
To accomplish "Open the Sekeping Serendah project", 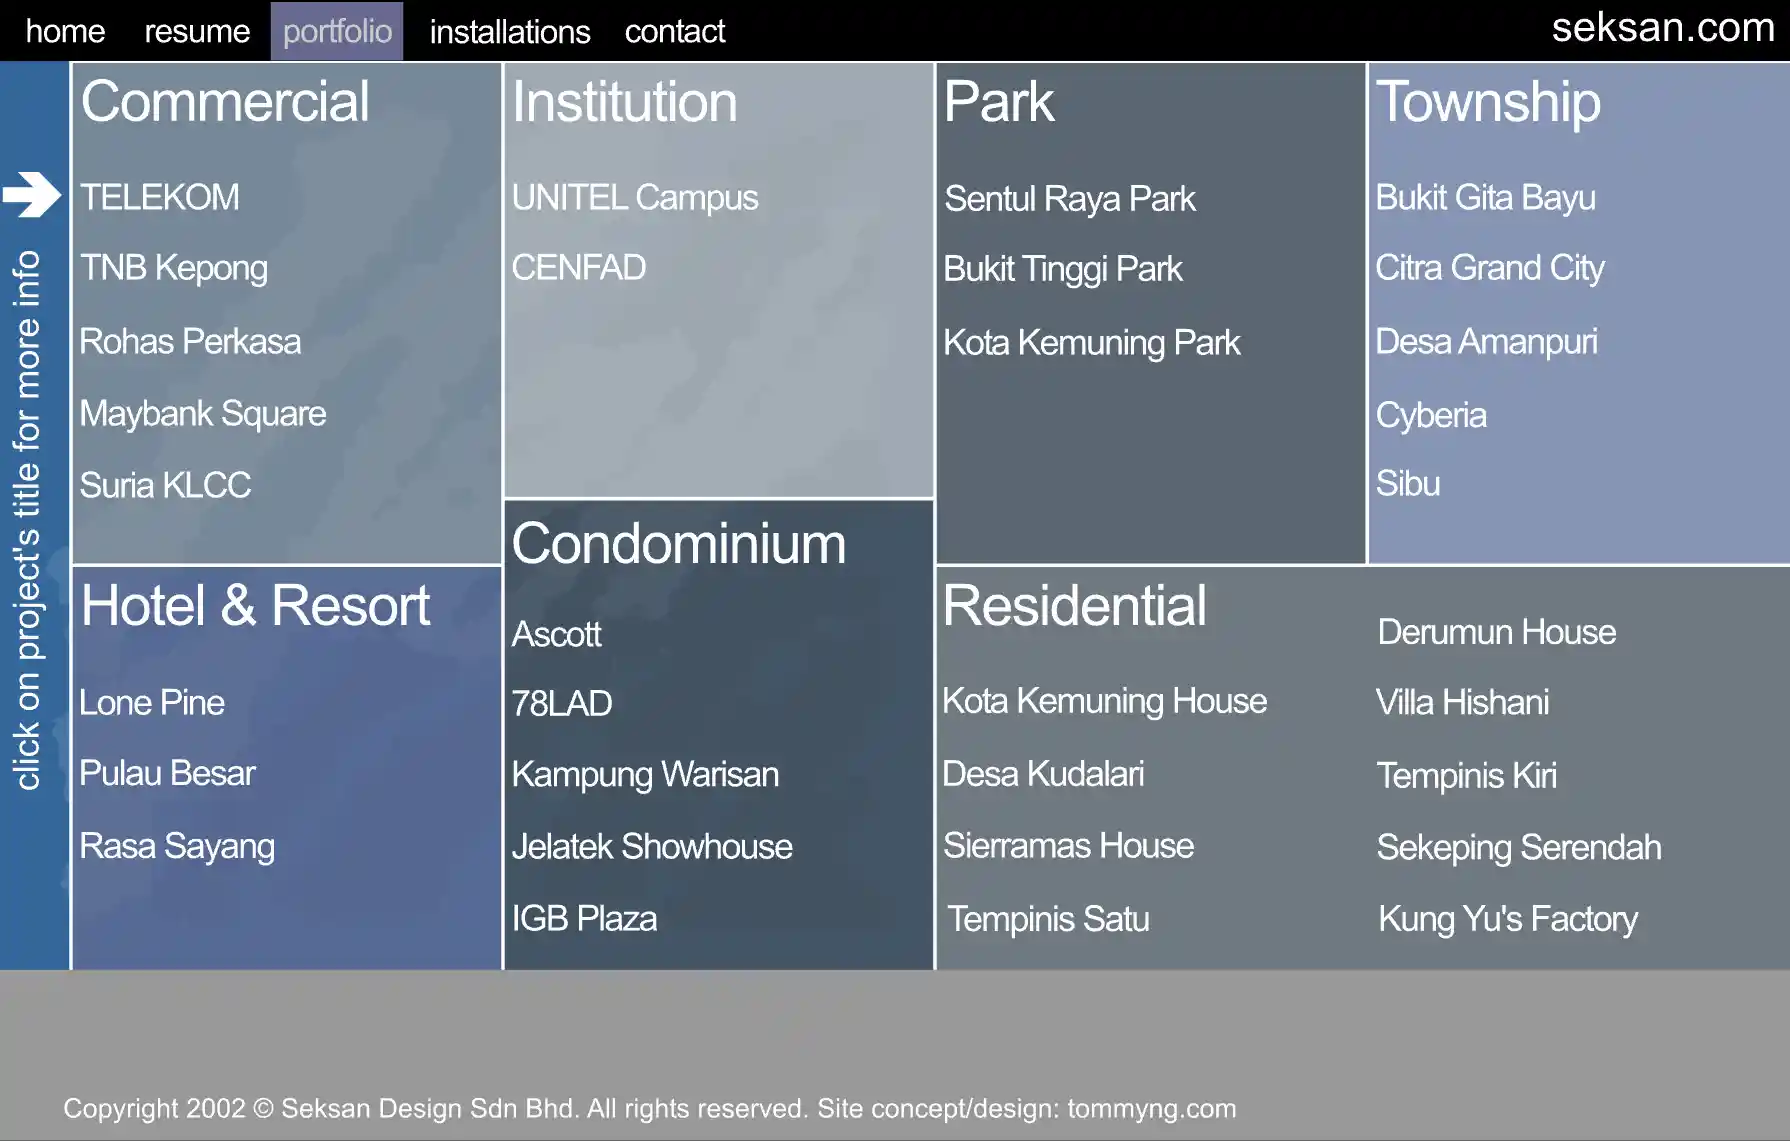I will click(x=1519, y=848).
